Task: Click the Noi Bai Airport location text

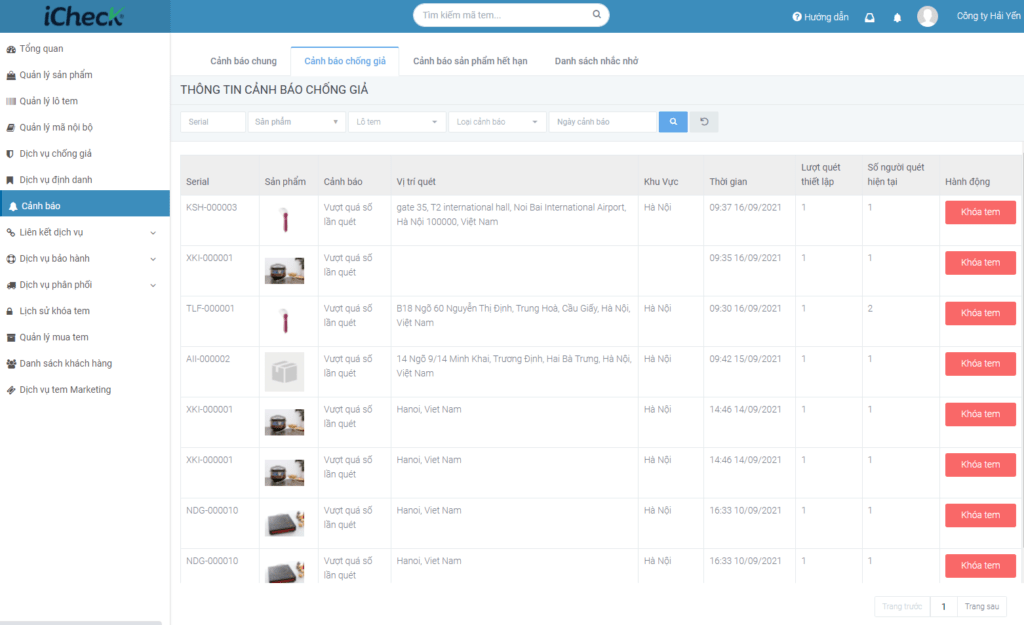Action: click(511, 214)
